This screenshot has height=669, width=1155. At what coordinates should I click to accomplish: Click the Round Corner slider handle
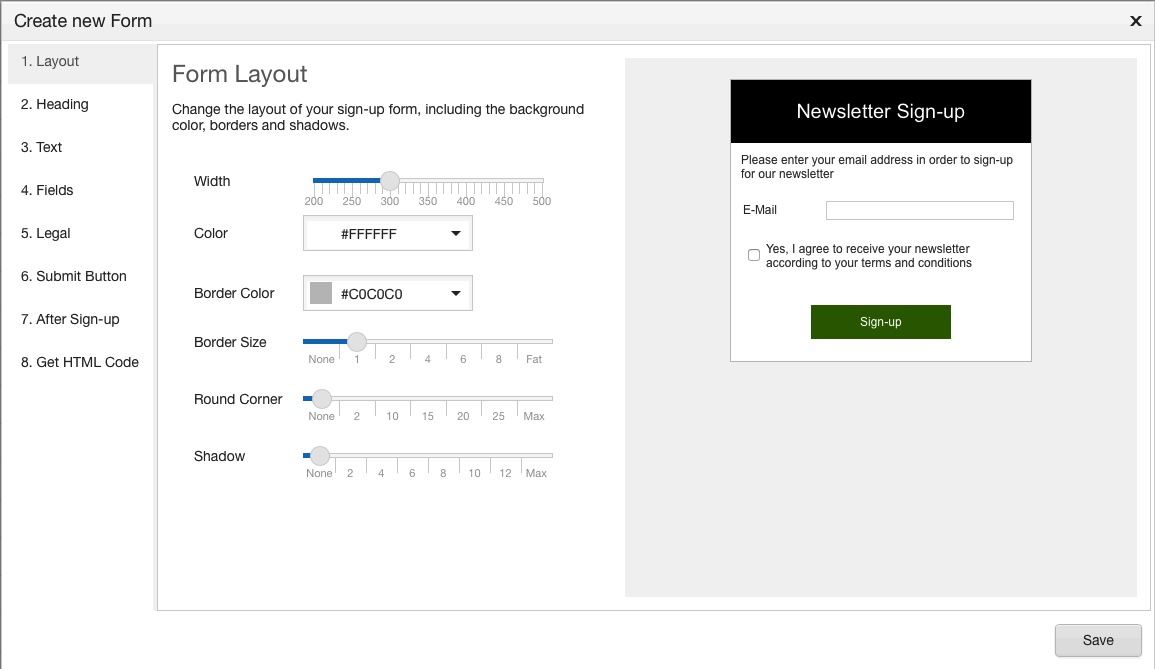point(321,399)
